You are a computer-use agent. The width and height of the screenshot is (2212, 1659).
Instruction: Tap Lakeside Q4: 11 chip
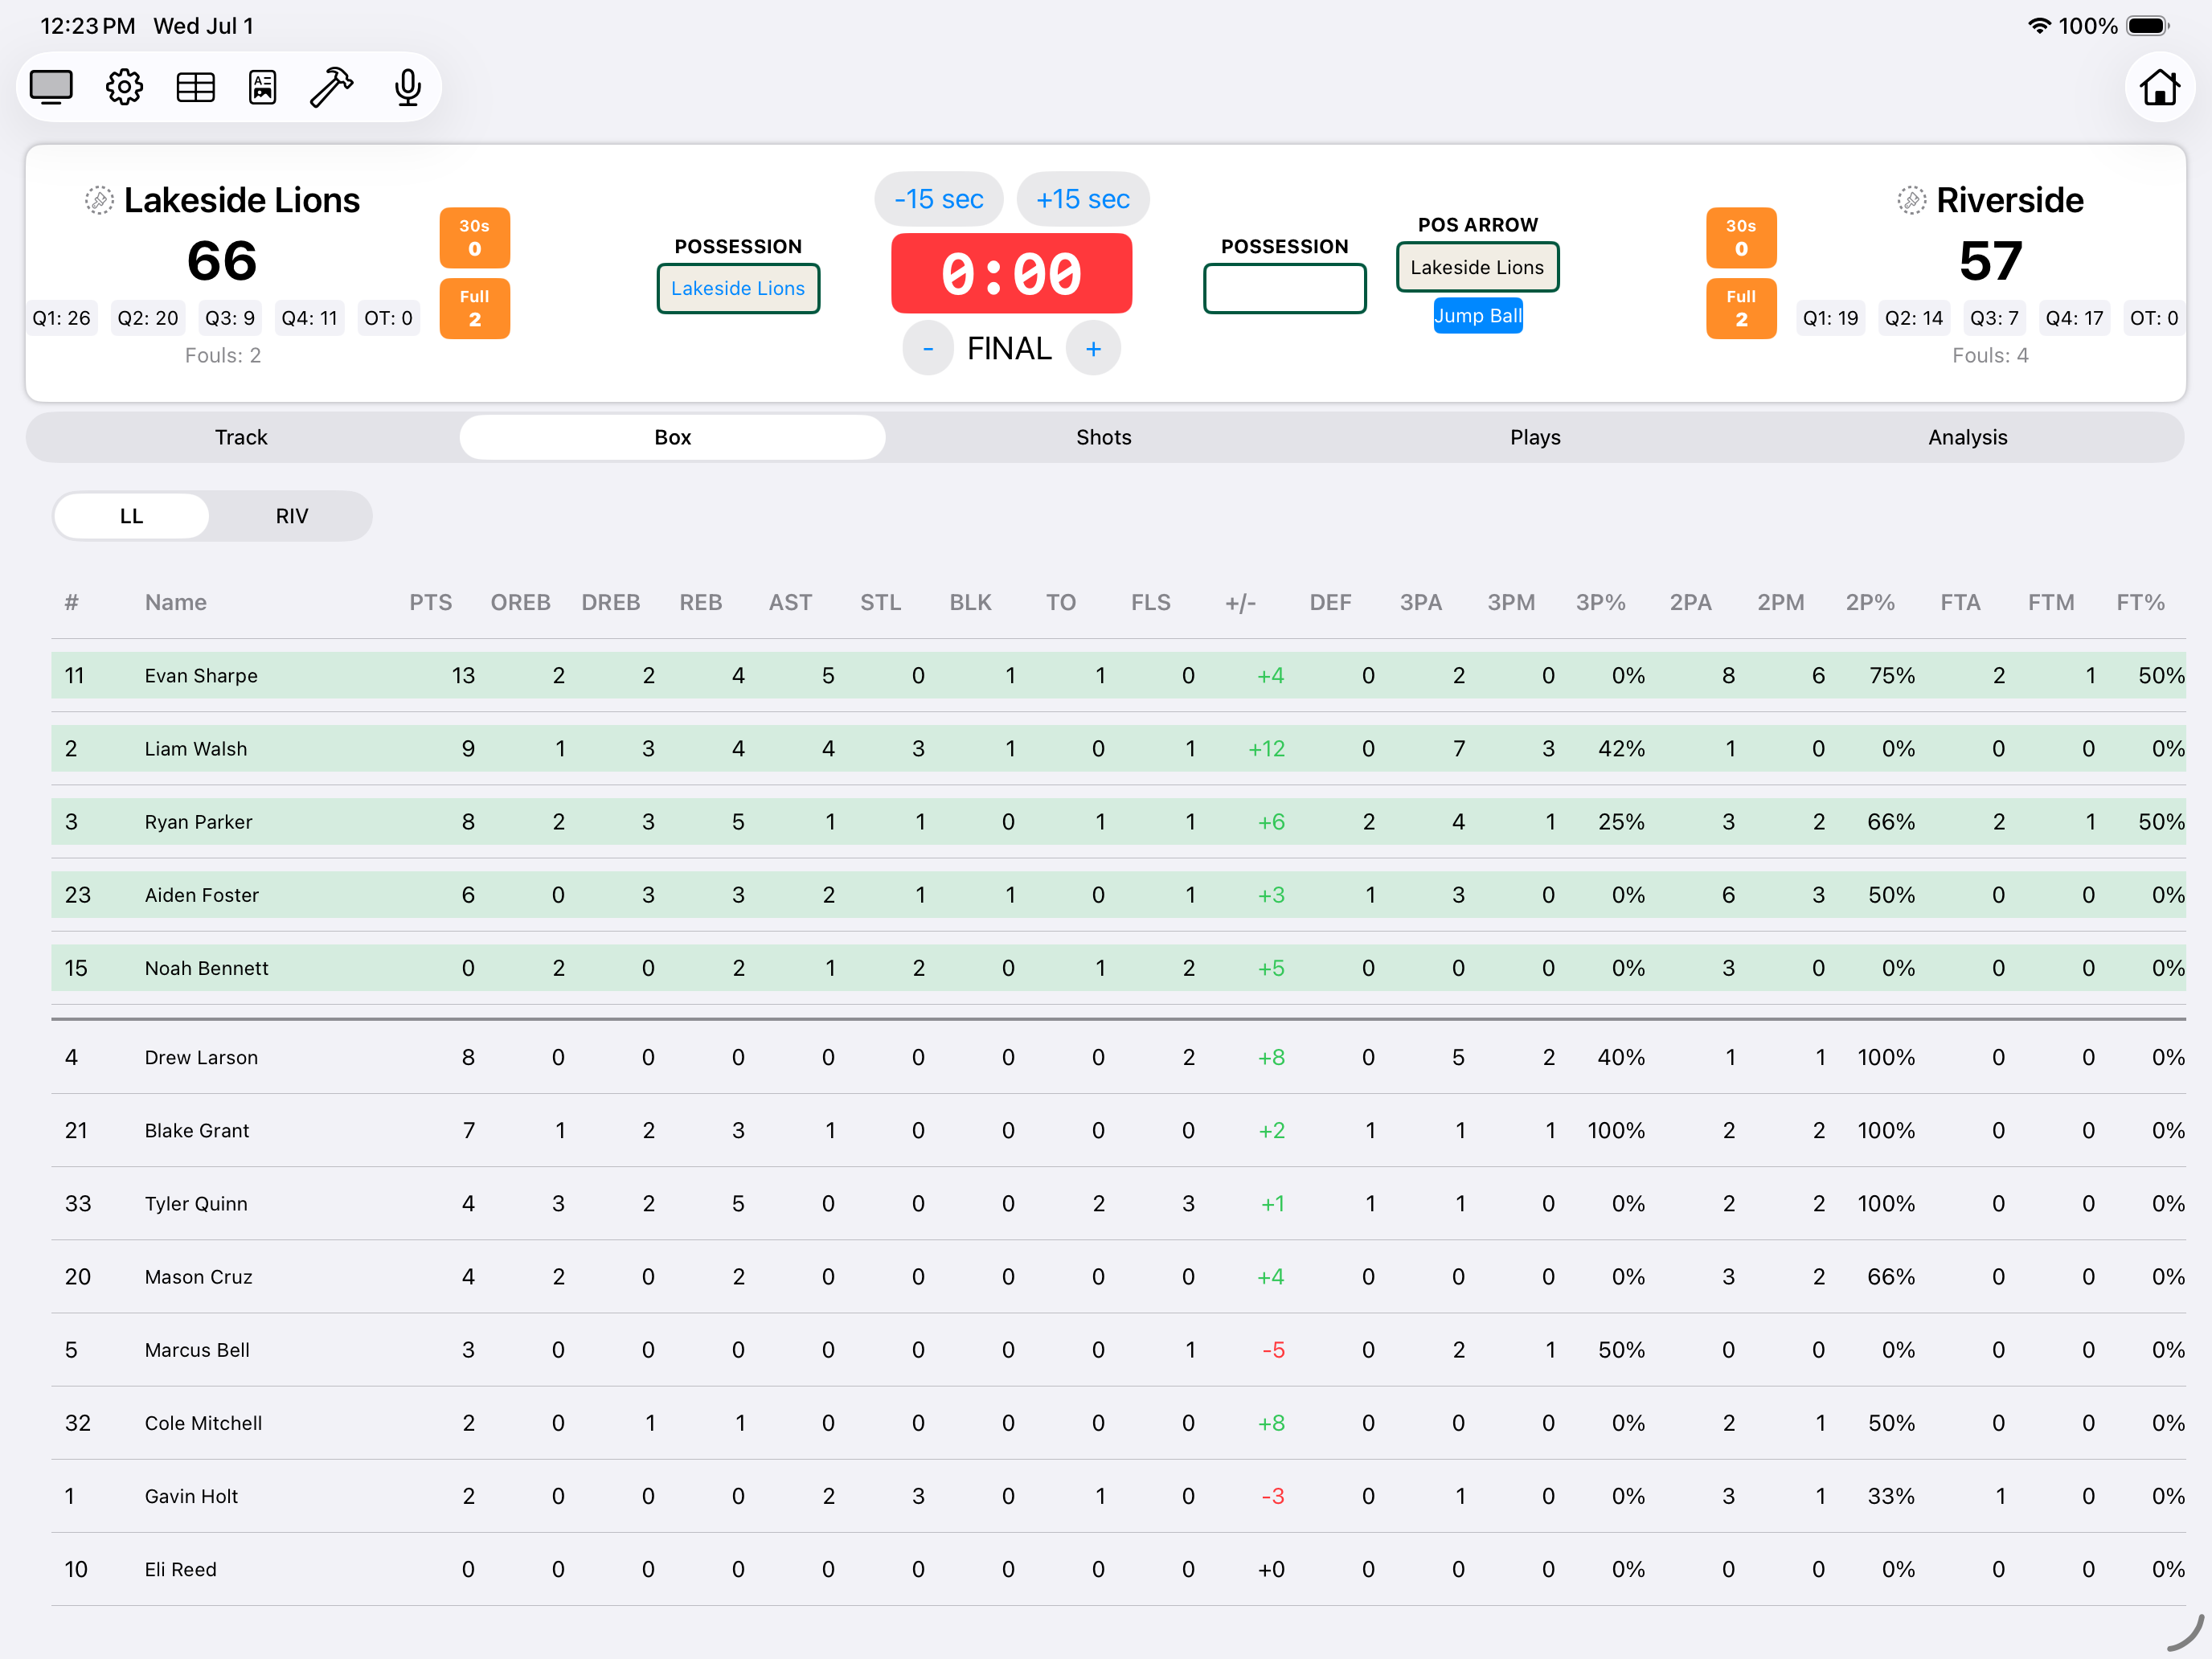pos(309,318)
